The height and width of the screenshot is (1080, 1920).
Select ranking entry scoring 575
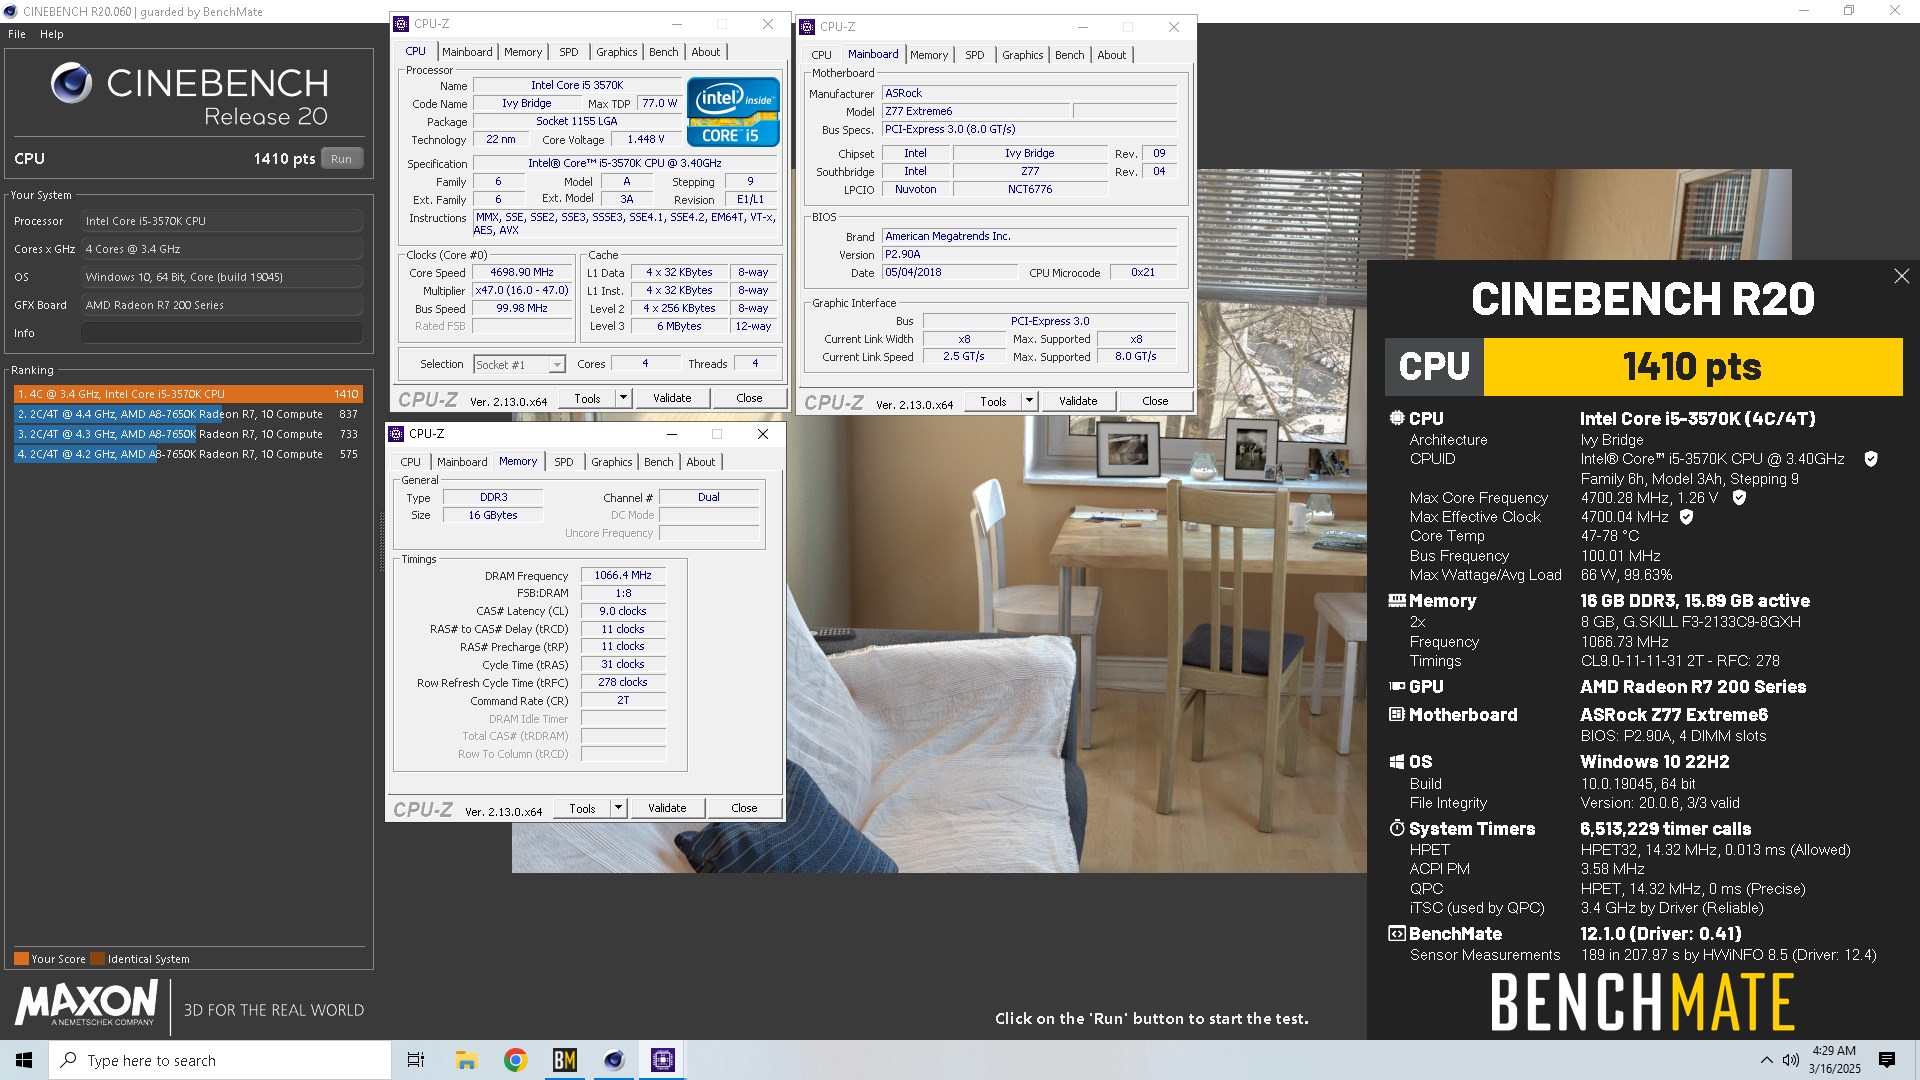coord(188,454)
